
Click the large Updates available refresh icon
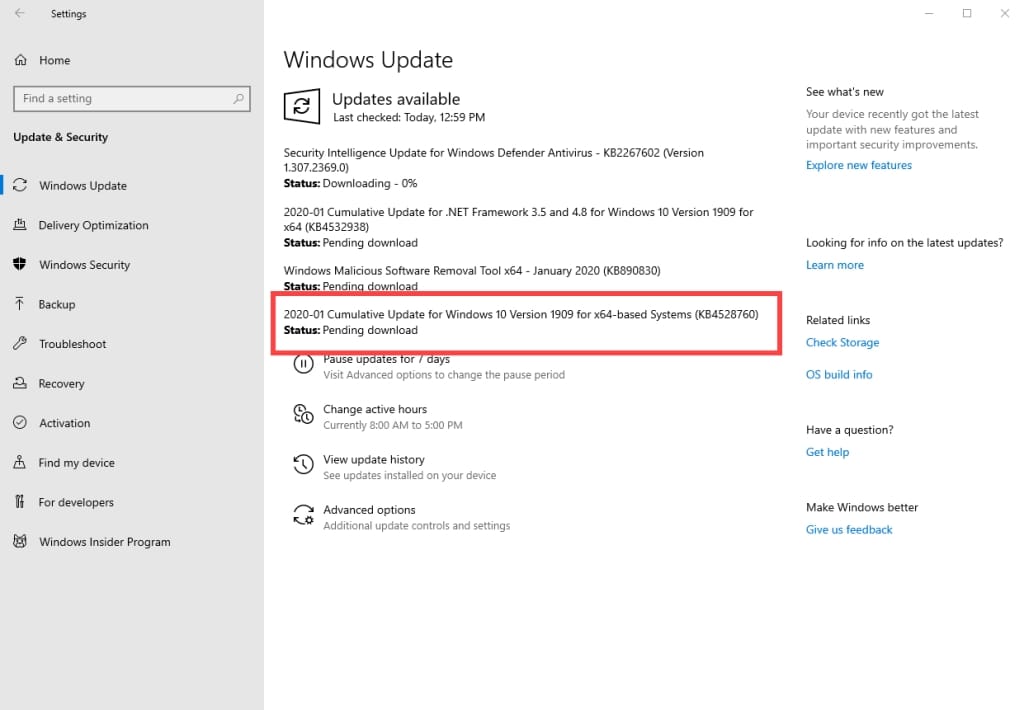point(302,106)
